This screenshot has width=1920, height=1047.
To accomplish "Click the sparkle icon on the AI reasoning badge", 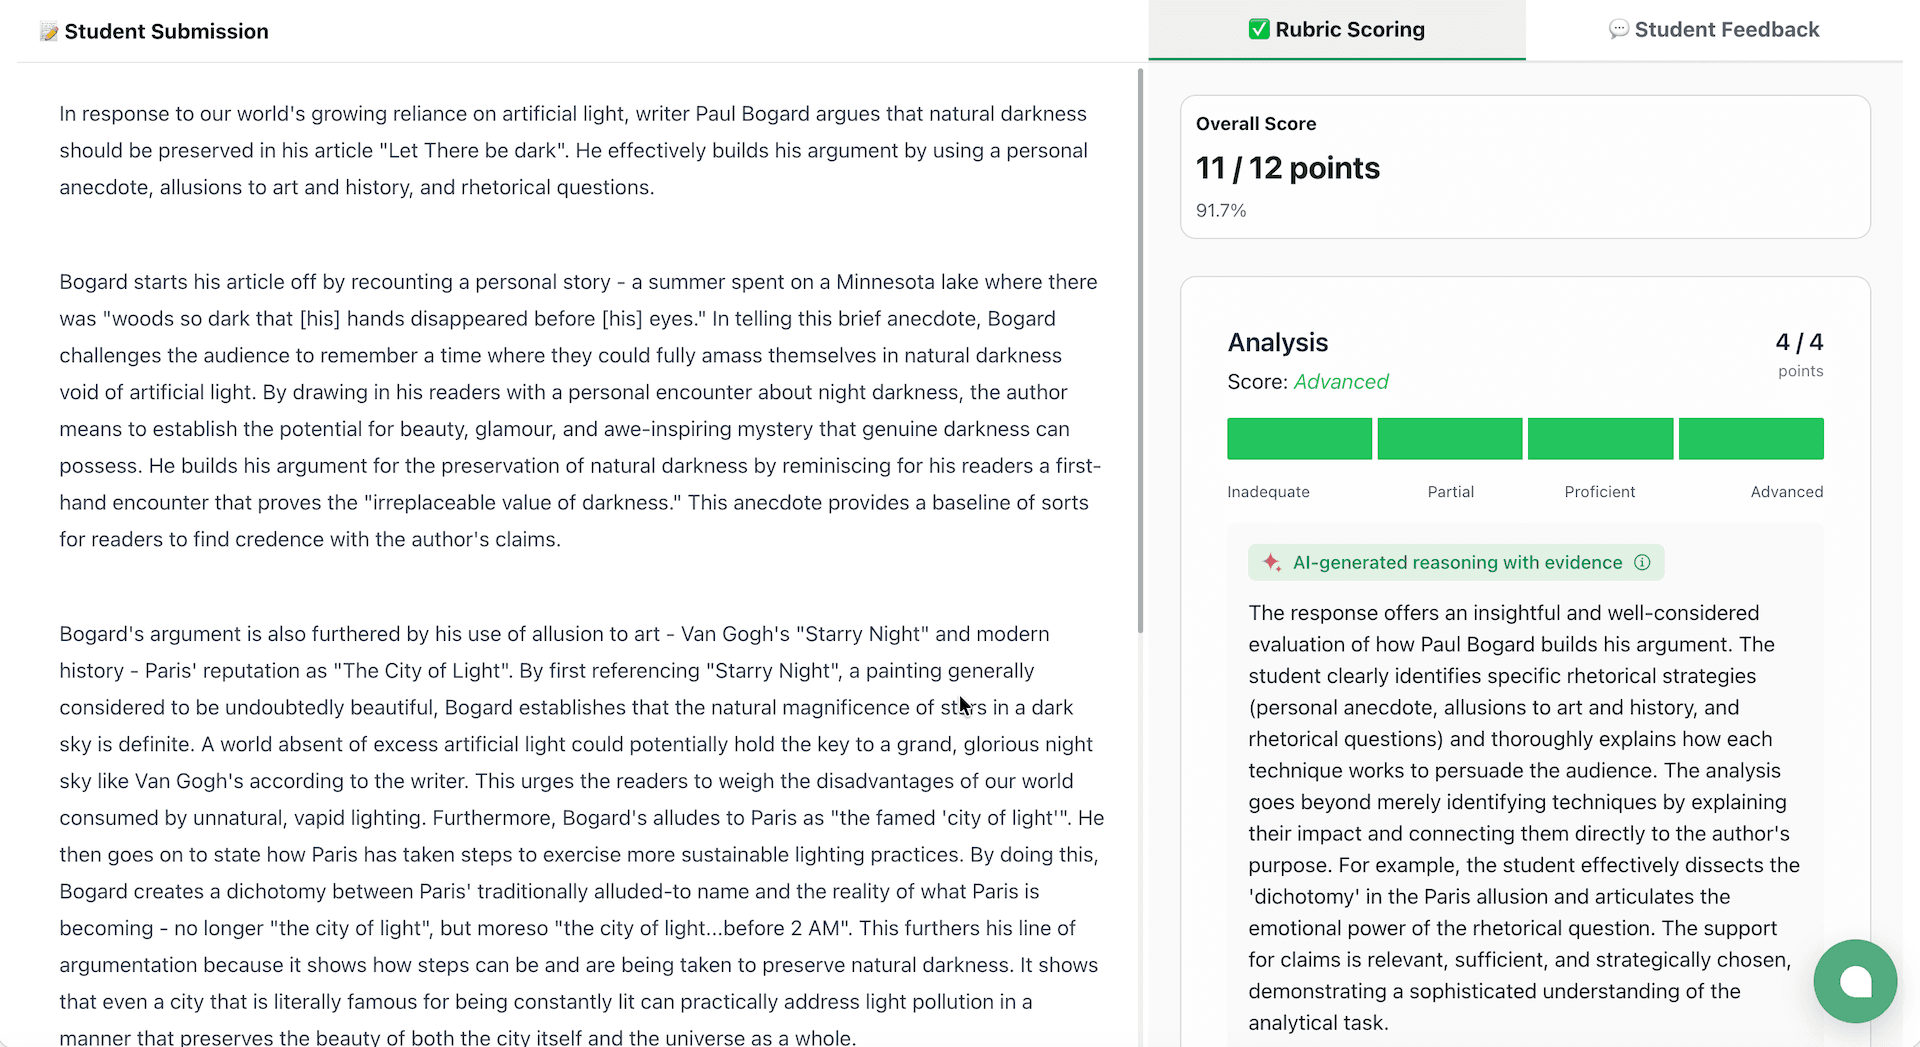I will pos(1272,562).
